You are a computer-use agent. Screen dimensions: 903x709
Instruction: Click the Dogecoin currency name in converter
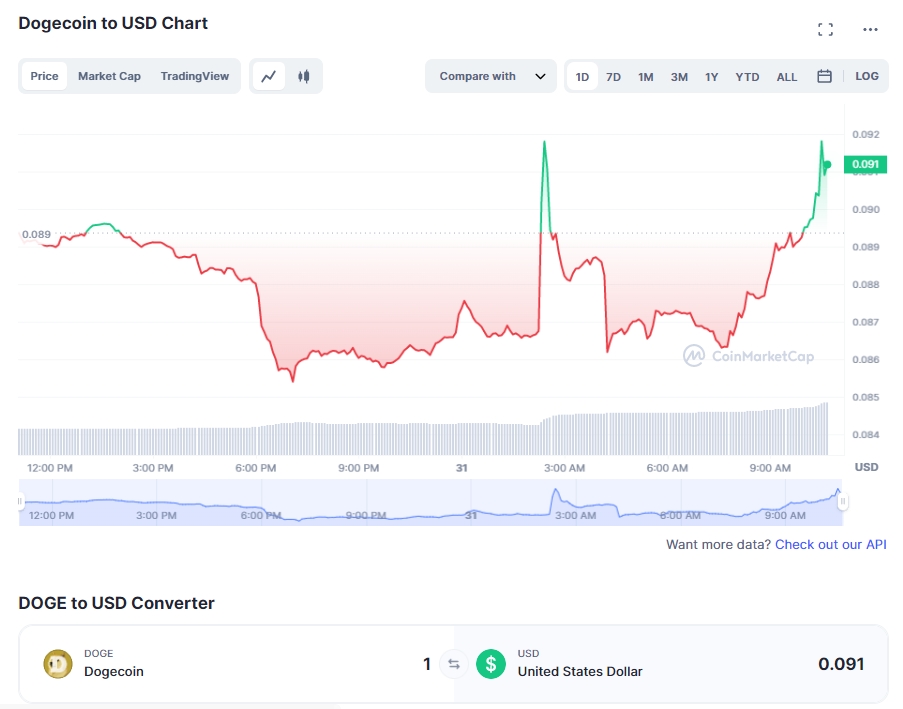tap(113, 672)
